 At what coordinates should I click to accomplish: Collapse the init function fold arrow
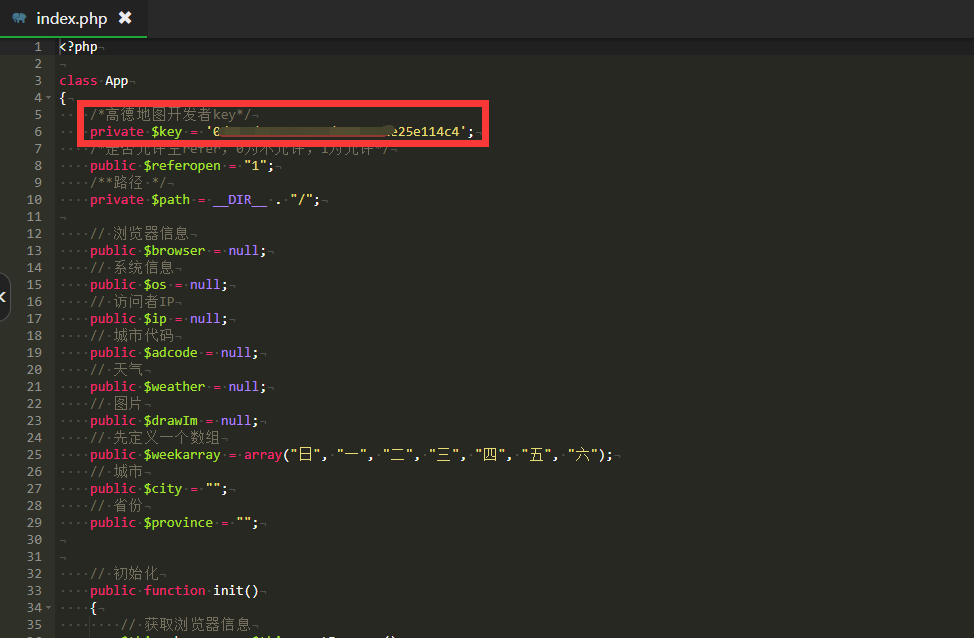50,608
